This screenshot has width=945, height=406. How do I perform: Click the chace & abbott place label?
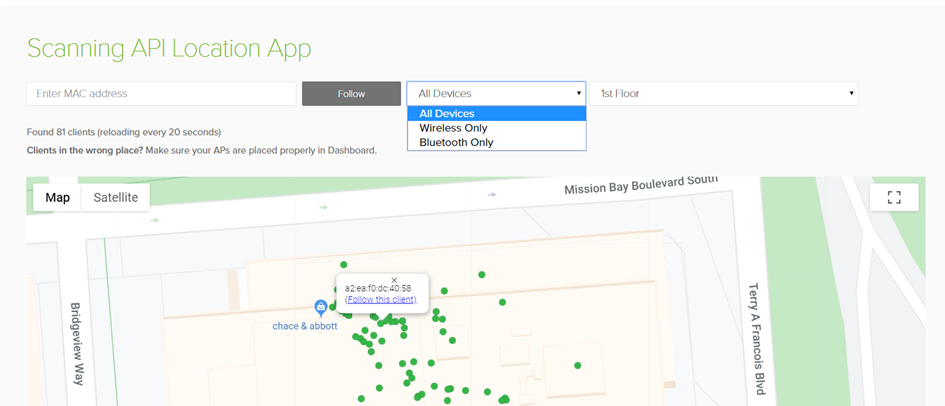coord(305,326)
